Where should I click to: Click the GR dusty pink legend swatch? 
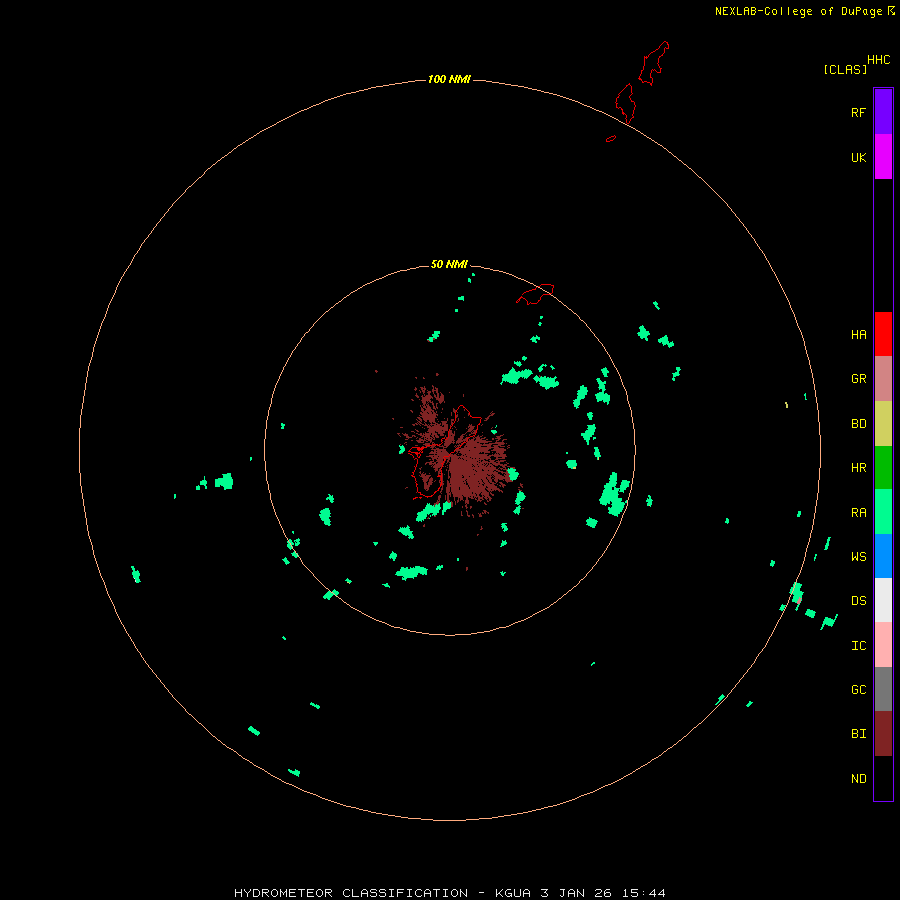pyautogui.click(x=883, y=379)
